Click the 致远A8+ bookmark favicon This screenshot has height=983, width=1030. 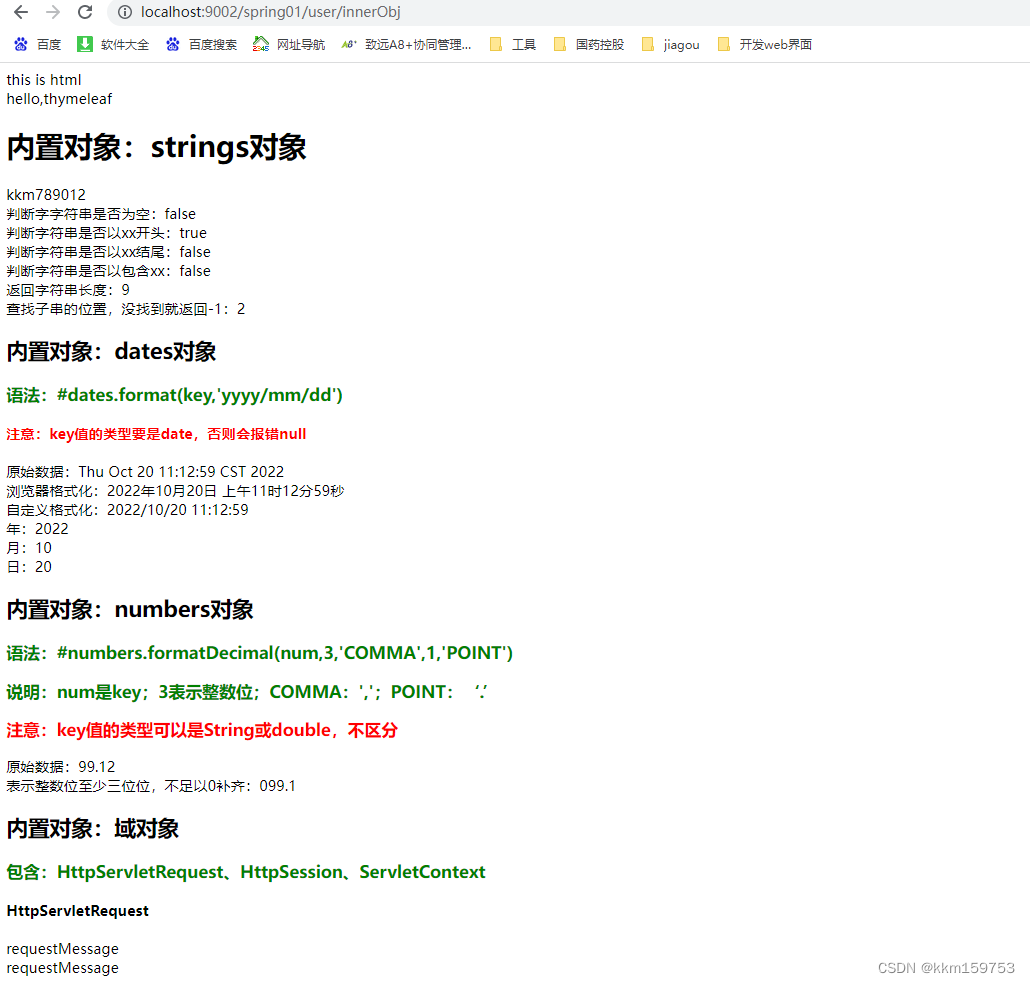click(x=348, y=44)
